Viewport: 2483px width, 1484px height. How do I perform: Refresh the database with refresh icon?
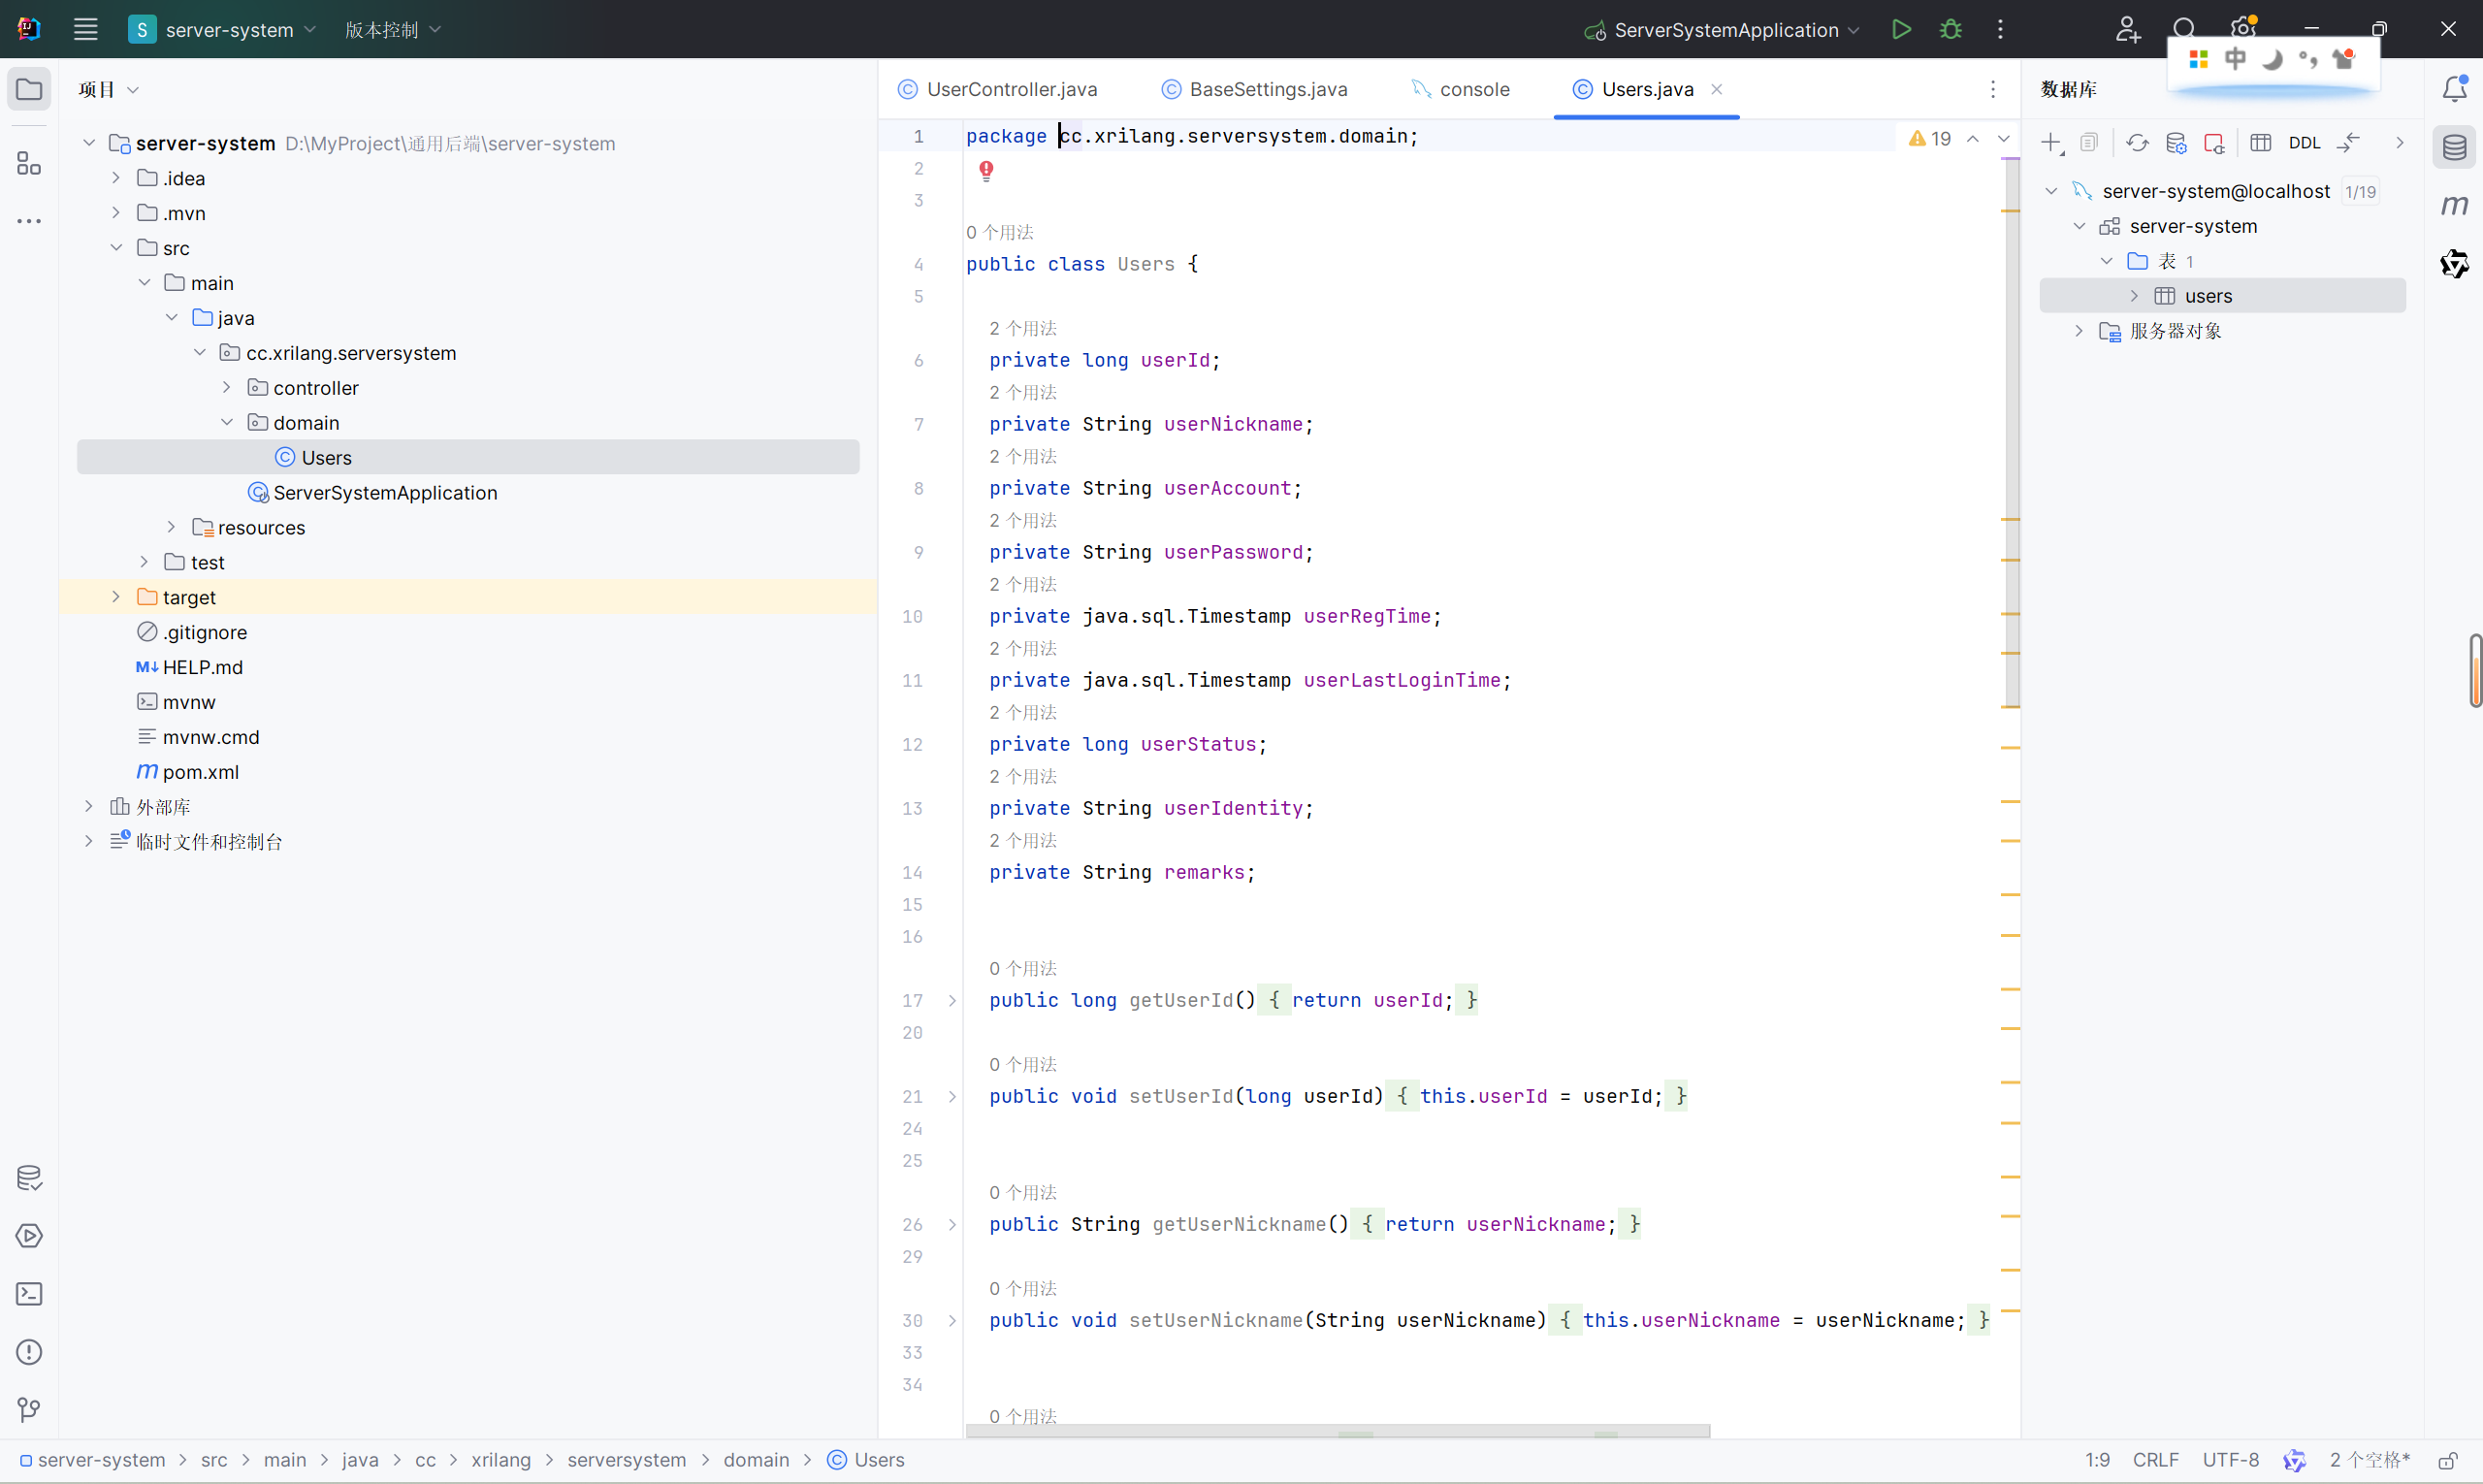[x=2137, y=143]
